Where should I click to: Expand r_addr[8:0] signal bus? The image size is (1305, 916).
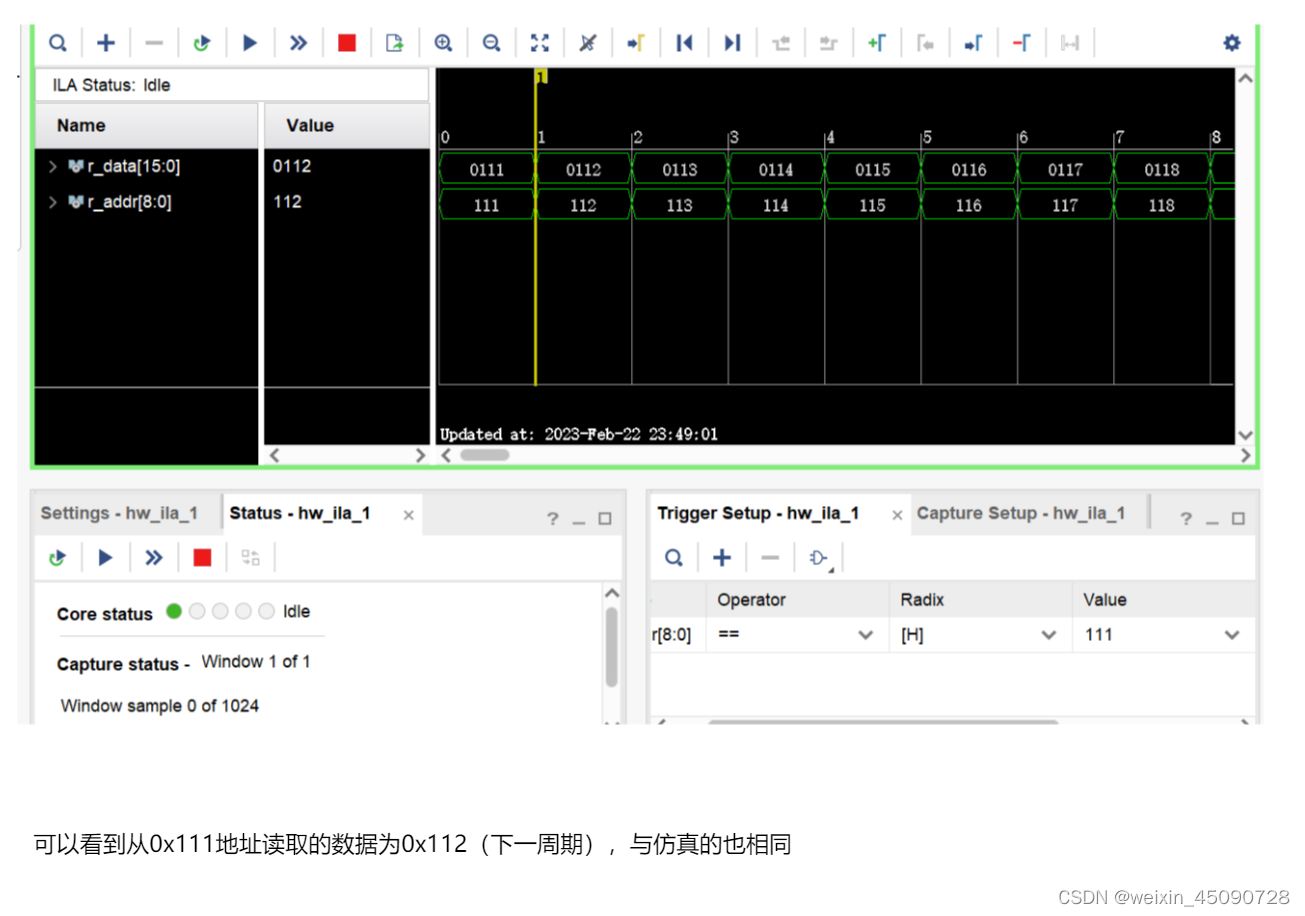(x=53, y=203)
